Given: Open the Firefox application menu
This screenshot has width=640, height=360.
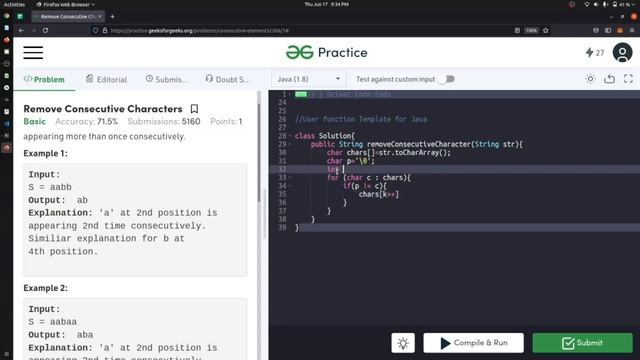Looking at the screenshot, I should coord(632,30).
